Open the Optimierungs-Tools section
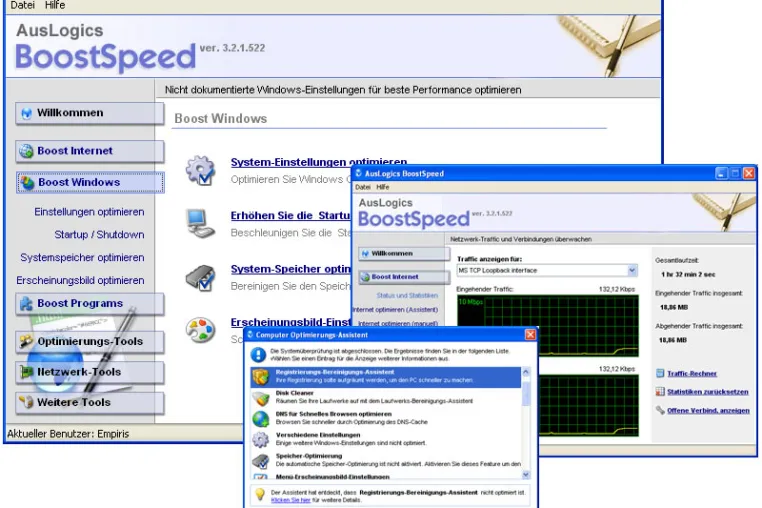The height and width of the screenshot is (508, 762). click(x=89, y=342)
